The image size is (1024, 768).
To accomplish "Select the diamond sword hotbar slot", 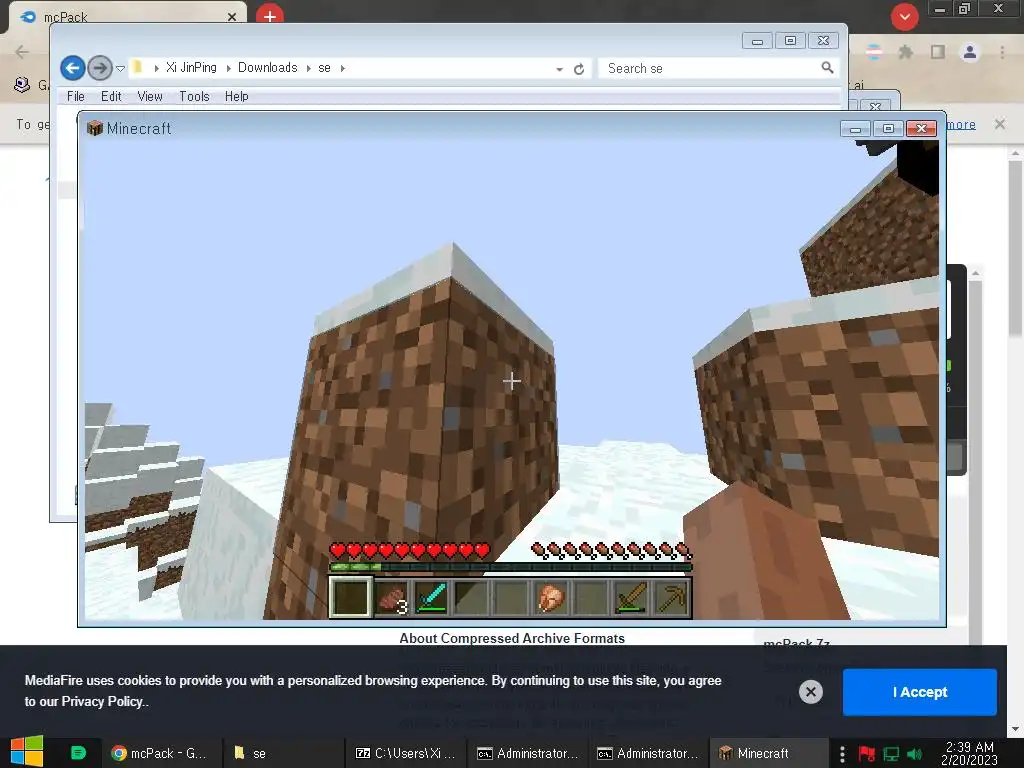I will (432, 598).
